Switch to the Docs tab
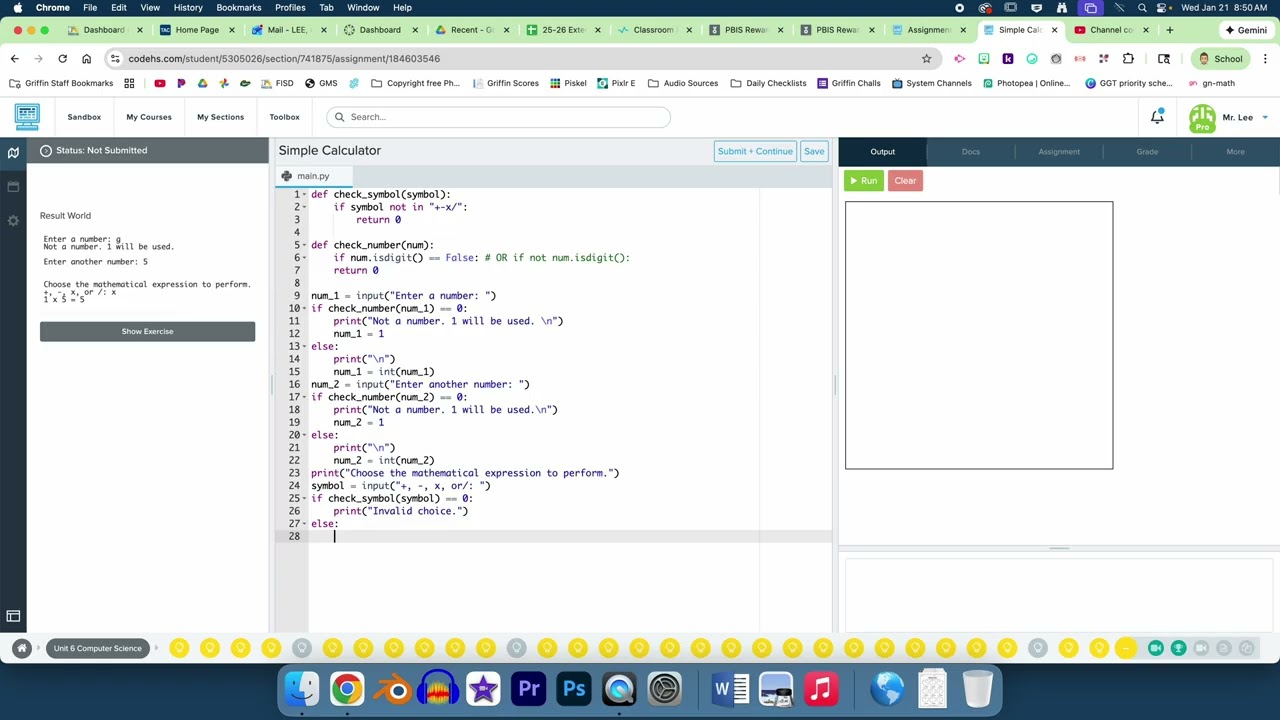 (x=971, y=152)
